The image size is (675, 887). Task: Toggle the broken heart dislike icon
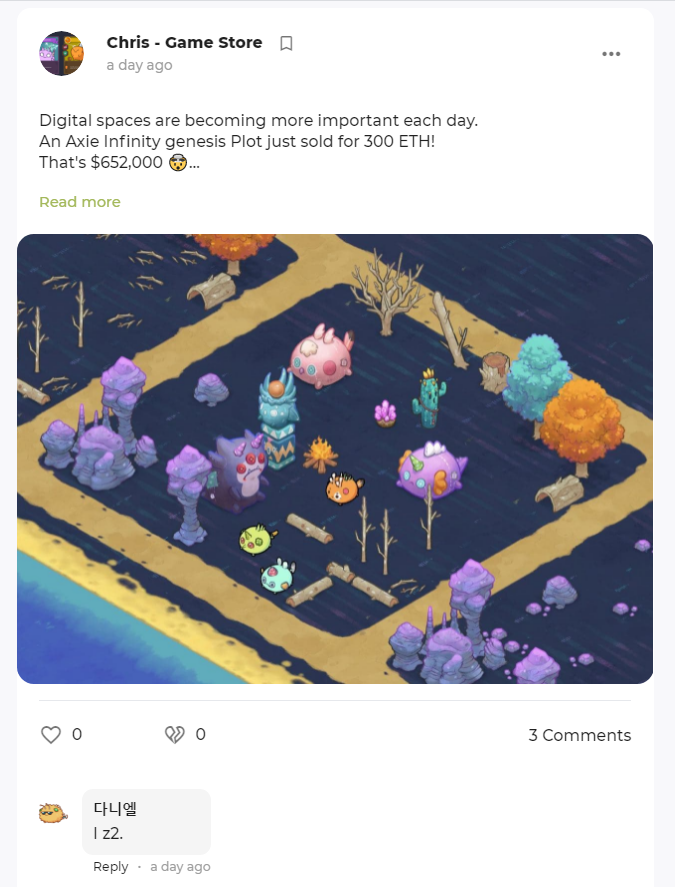coord(174,734)
